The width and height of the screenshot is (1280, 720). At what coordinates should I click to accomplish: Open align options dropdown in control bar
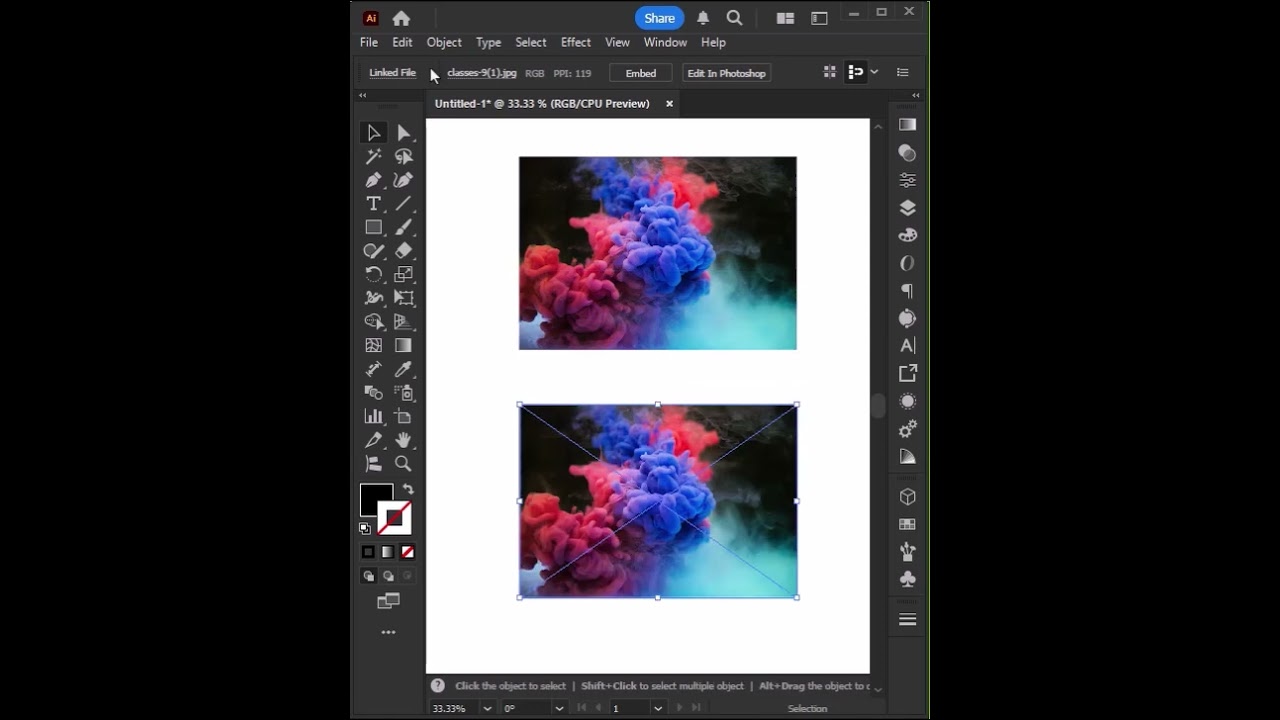pos(874,72)
